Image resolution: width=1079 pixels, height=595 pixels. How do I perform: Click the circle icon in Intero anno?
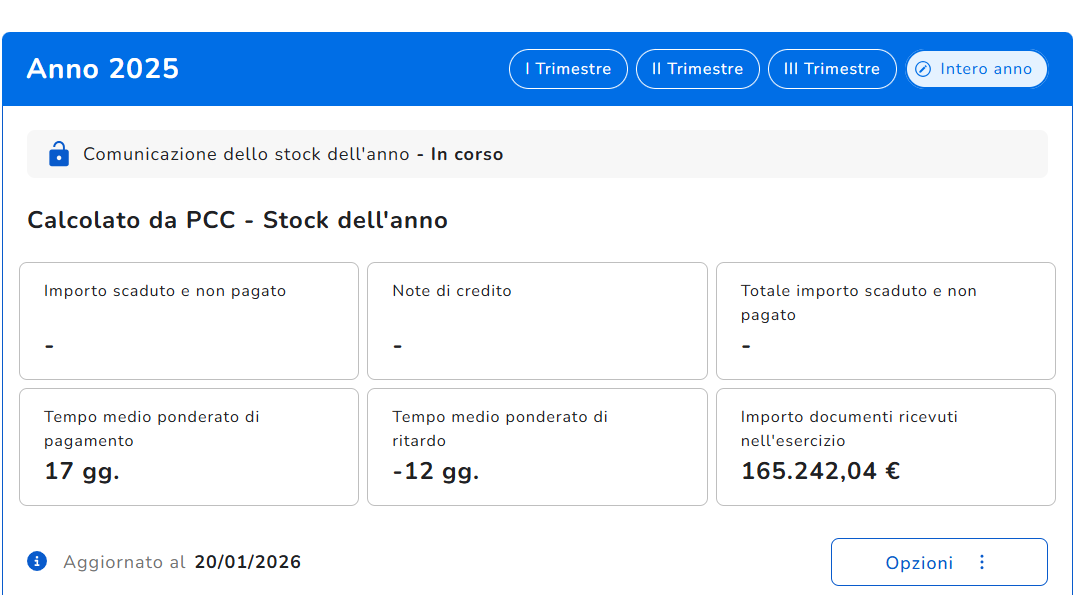pos(923,69)
